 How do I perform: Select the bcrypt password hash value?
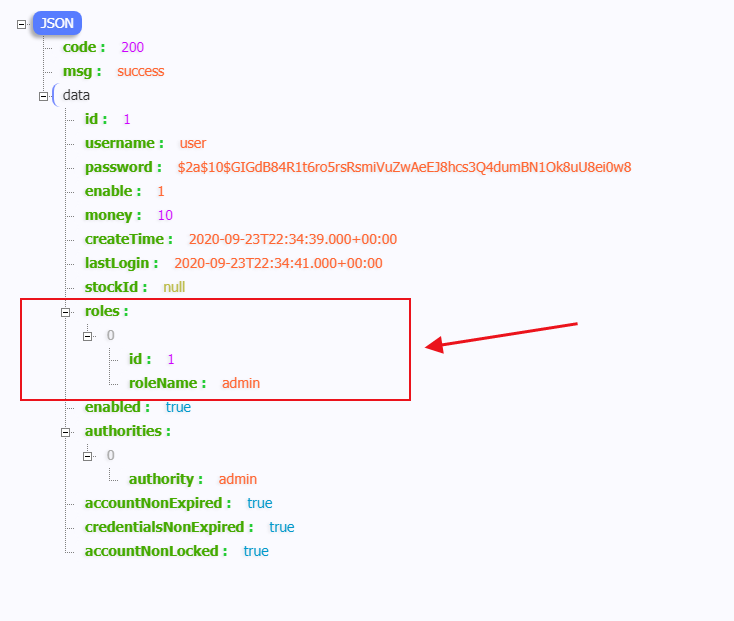[404, 167]
